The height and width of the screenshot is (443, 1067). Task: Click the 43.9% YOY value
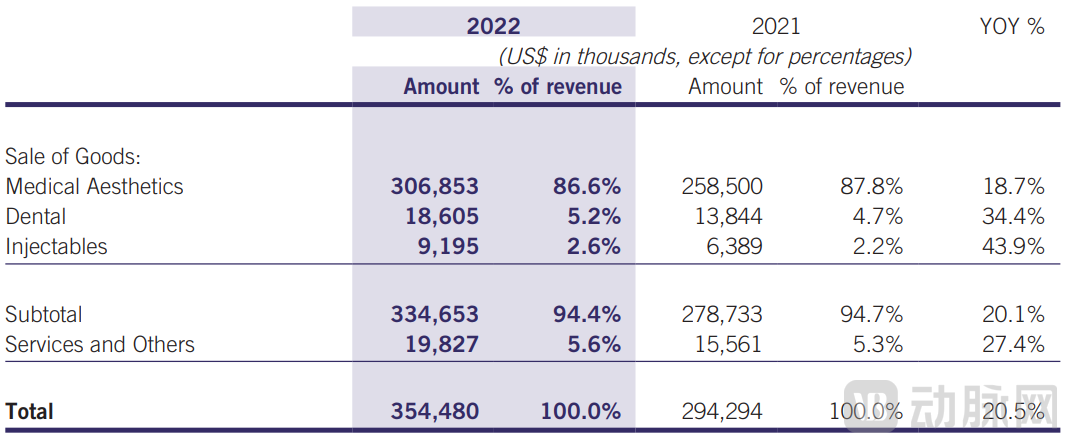(1013, 246)
